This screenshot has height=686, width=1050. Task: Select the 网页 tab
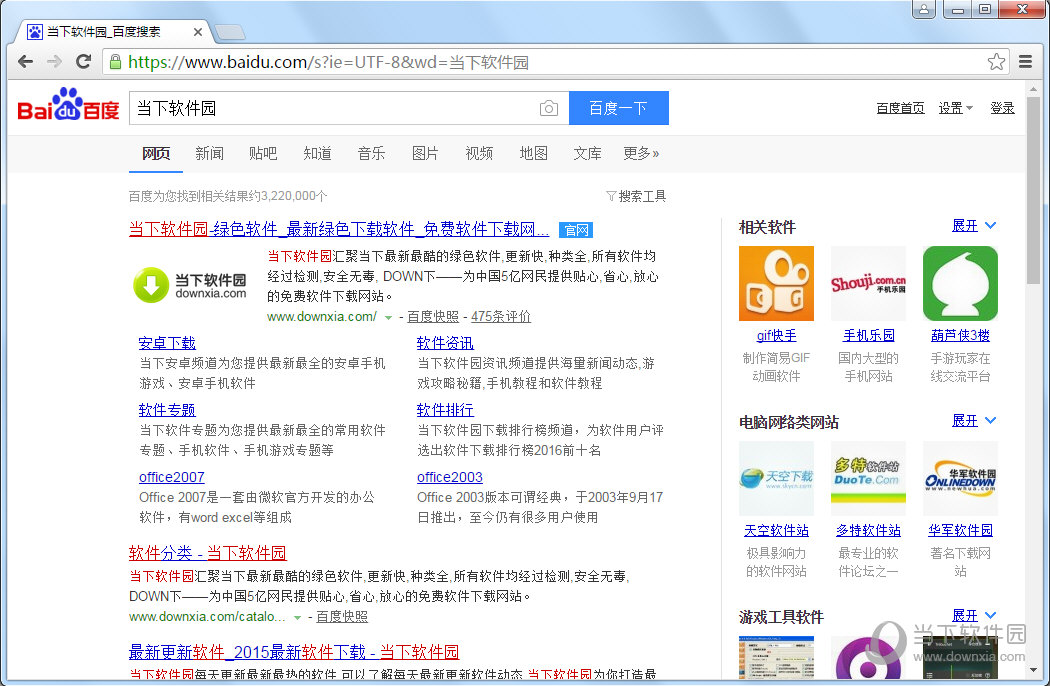(x=155, y=153)
